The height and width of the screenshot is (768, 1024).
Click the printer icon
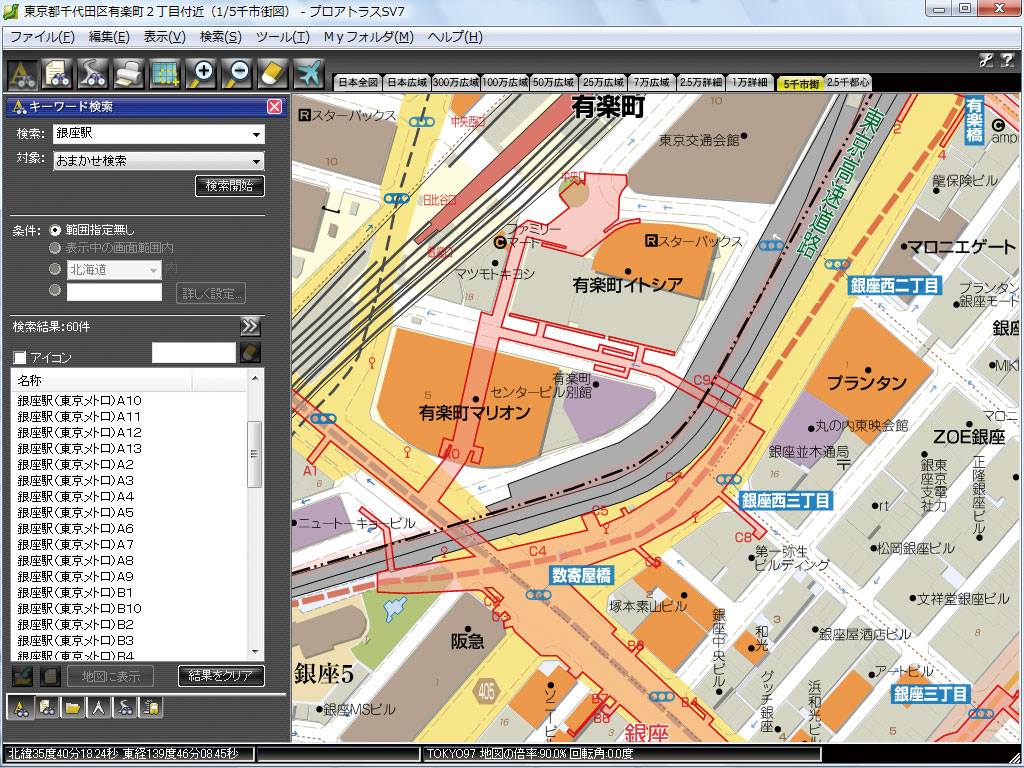coord(129,73)
